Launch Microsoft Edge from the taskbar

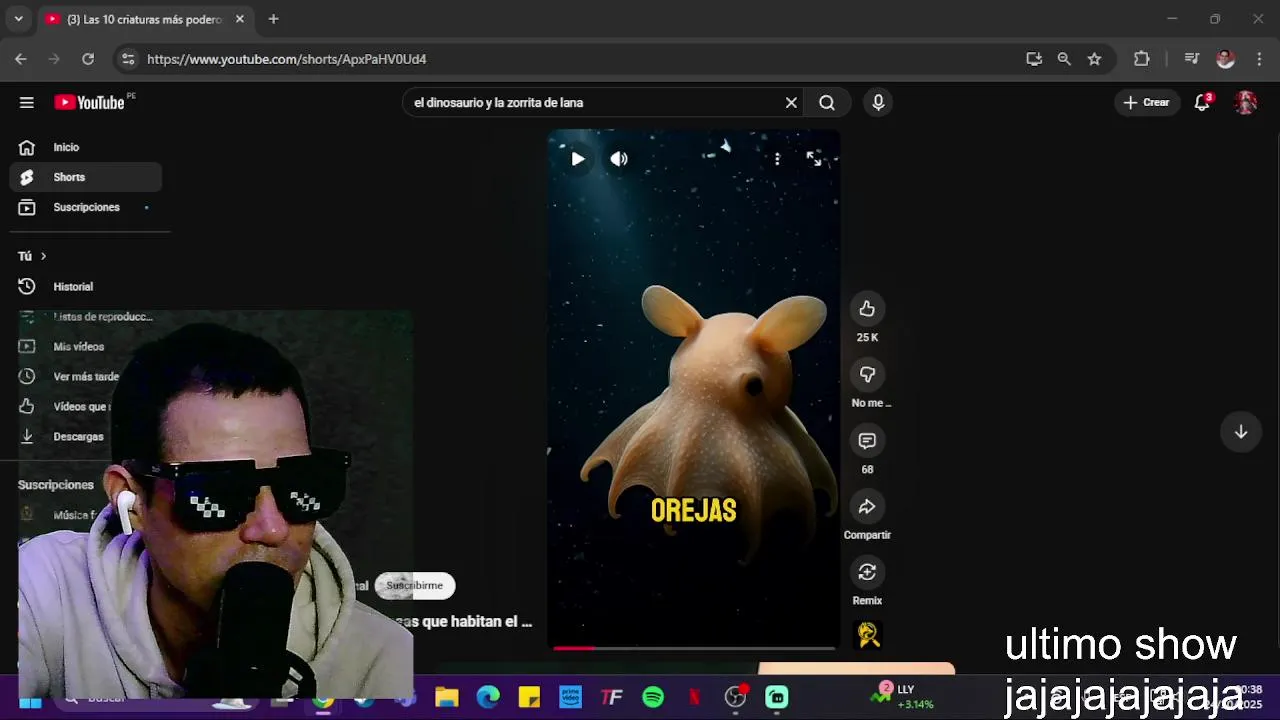point(488,697)
